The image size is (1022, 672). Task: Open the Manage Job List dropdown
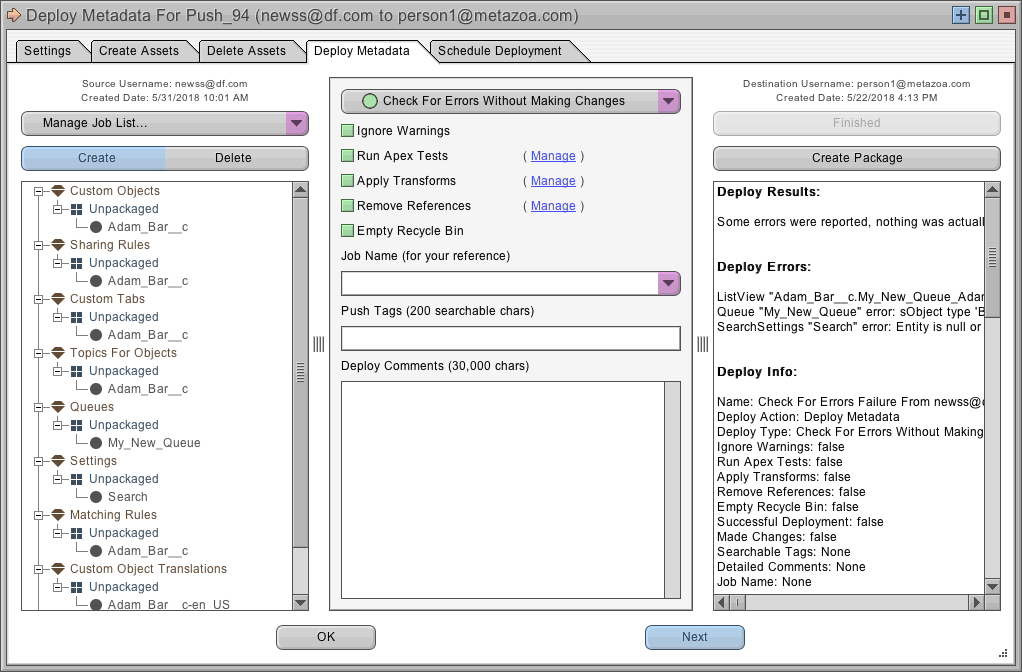pyautogui.click(x=165, y=123)
